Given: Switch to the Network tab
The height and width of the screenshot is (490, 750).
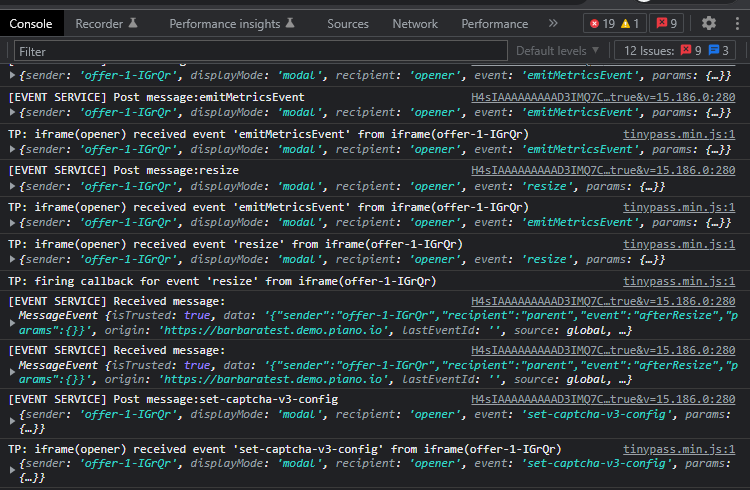Looking at the screenshot, I should click(x=415, y=23).
